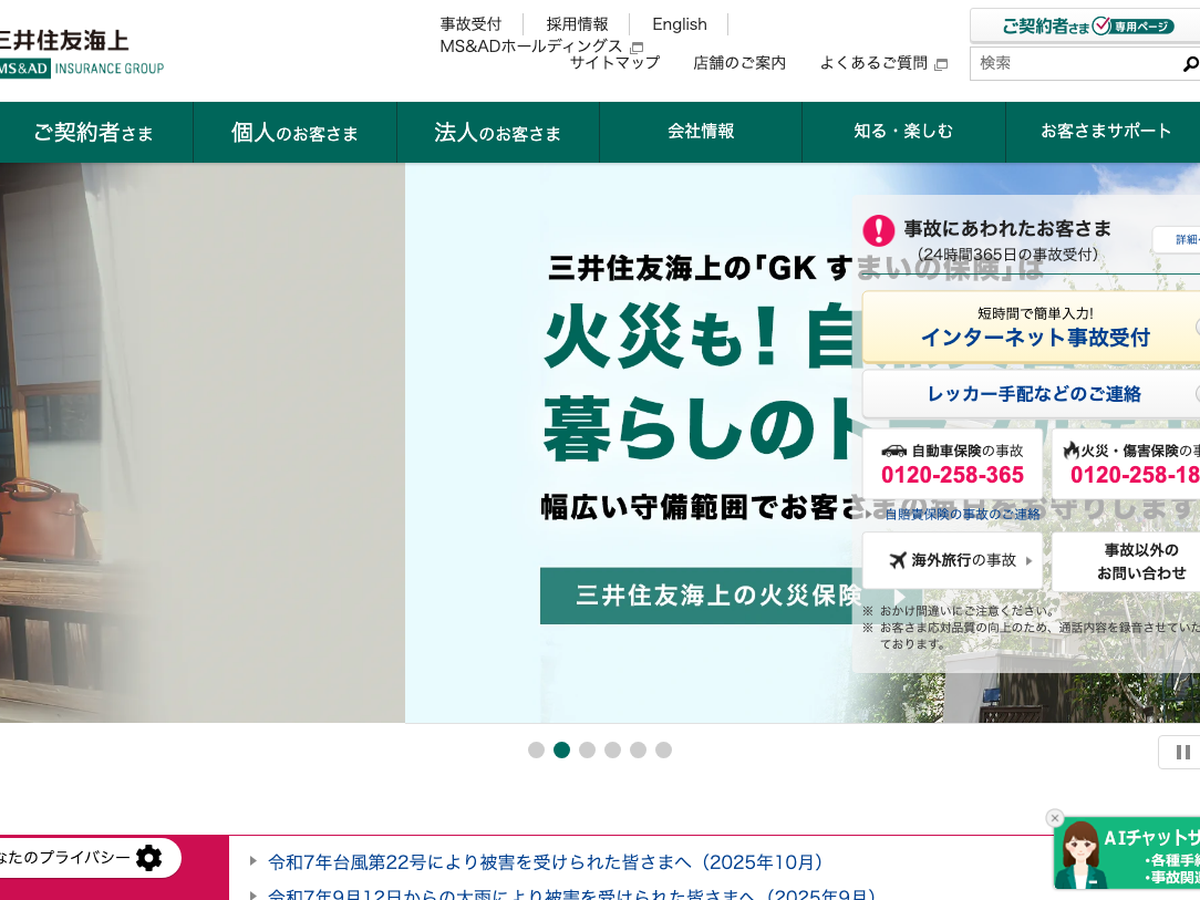Screen dimensions: 1200x900
Task: Expand the 法人のお客さま navigation menu
Action: click(498, 132)
